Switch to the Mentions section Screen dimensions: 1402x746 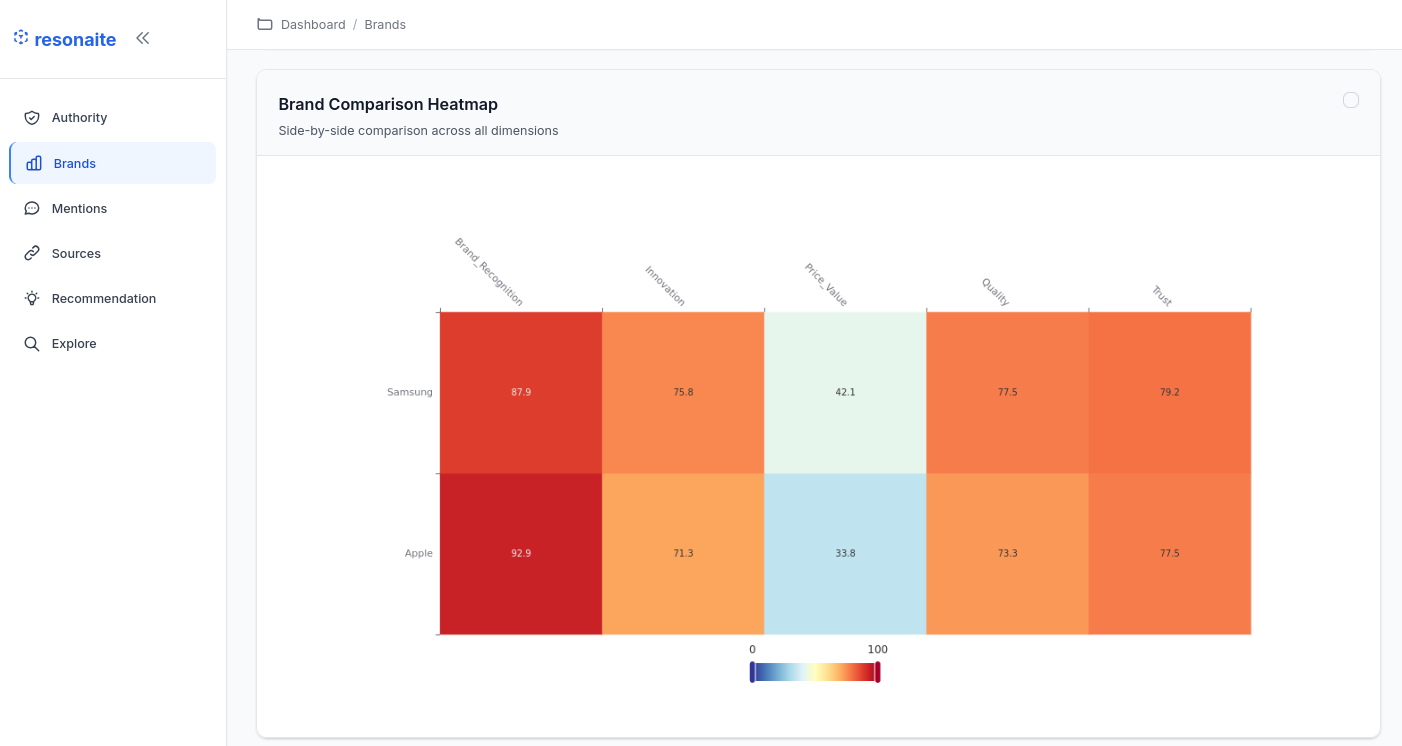coord(79,208)
